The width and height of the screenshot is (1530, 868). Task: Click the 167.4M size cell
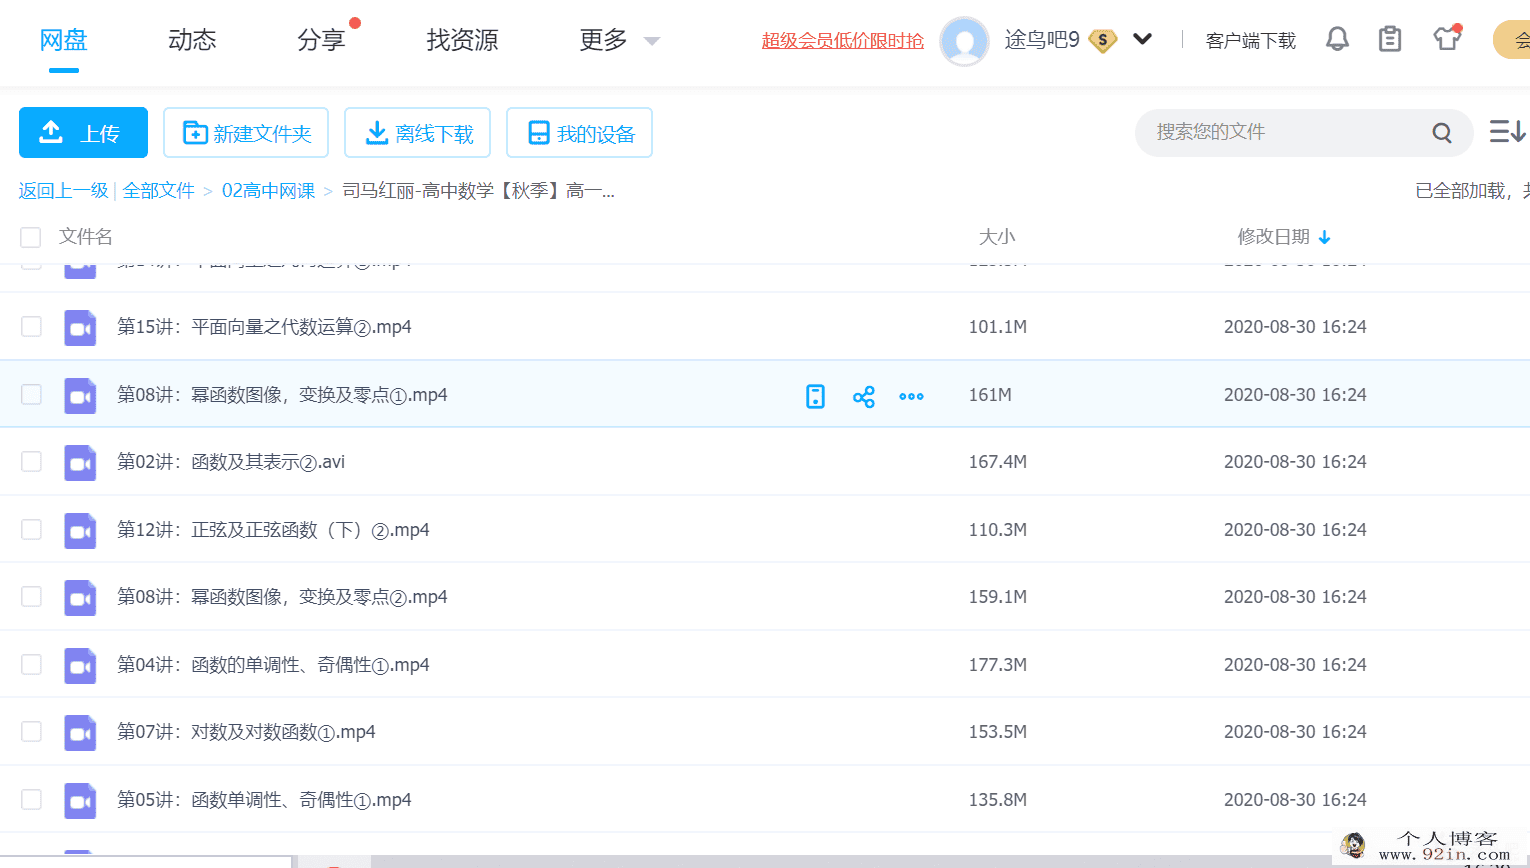997,462
